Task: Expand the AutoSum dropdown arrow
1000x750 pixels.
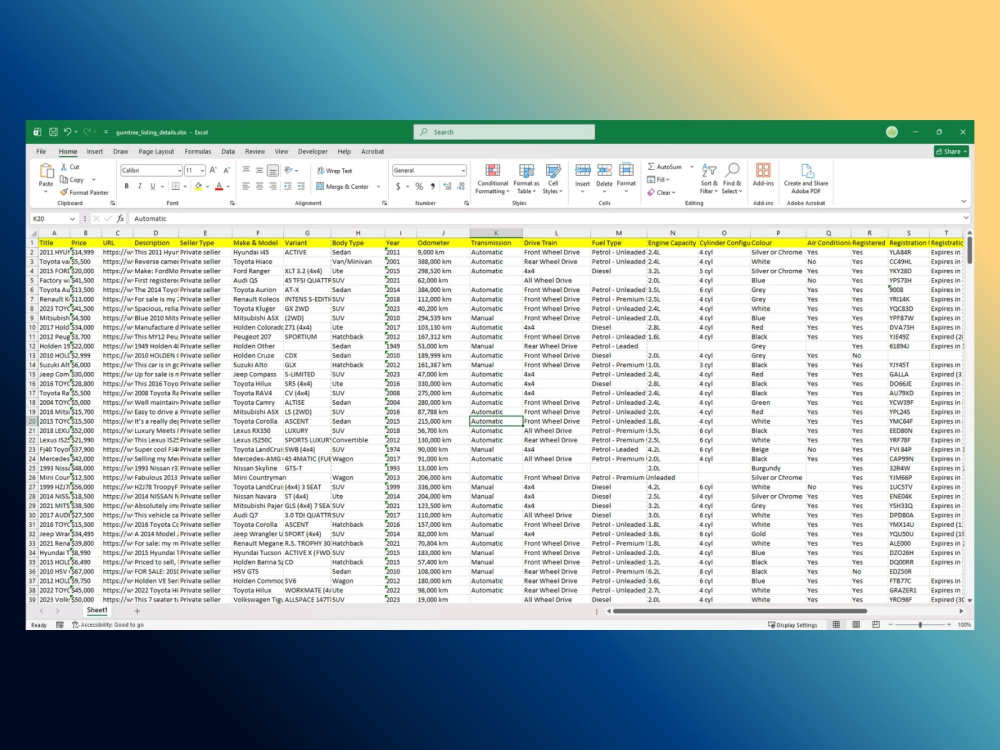Action: (691, 166)
